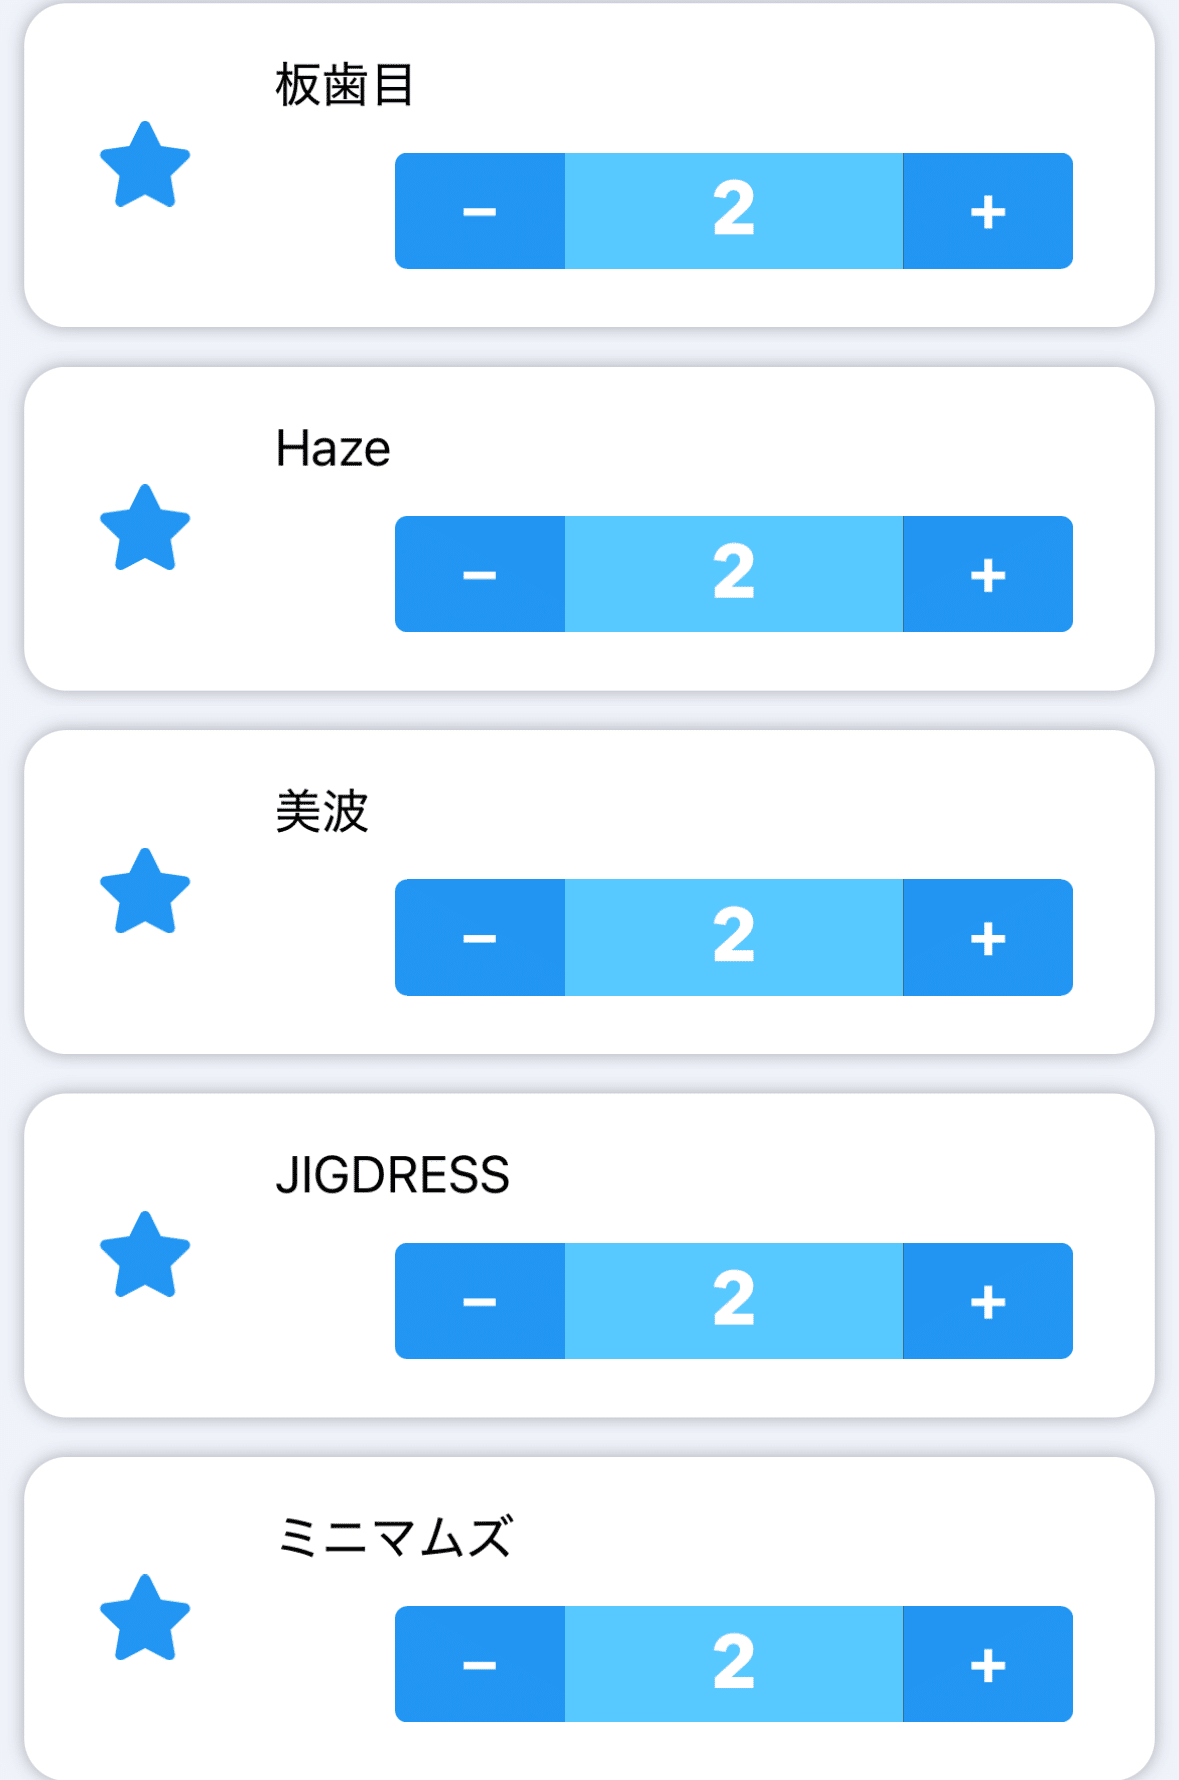Increment the ミニマムズ counter
Viewport: 1179px width, 1780px height.
click(988, 1664)
